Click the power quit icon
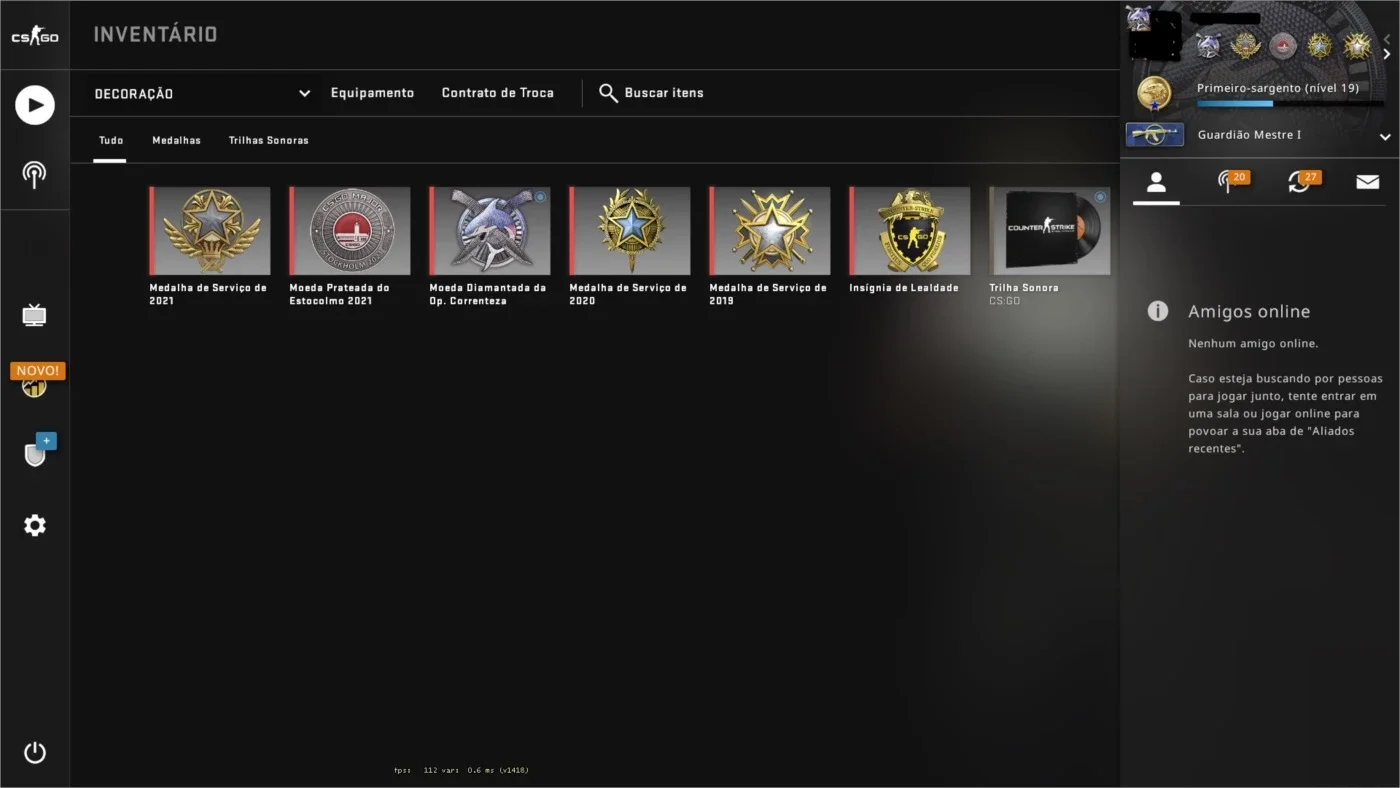The width and height of the screenshot is (1400, 788). pos(34,752)
